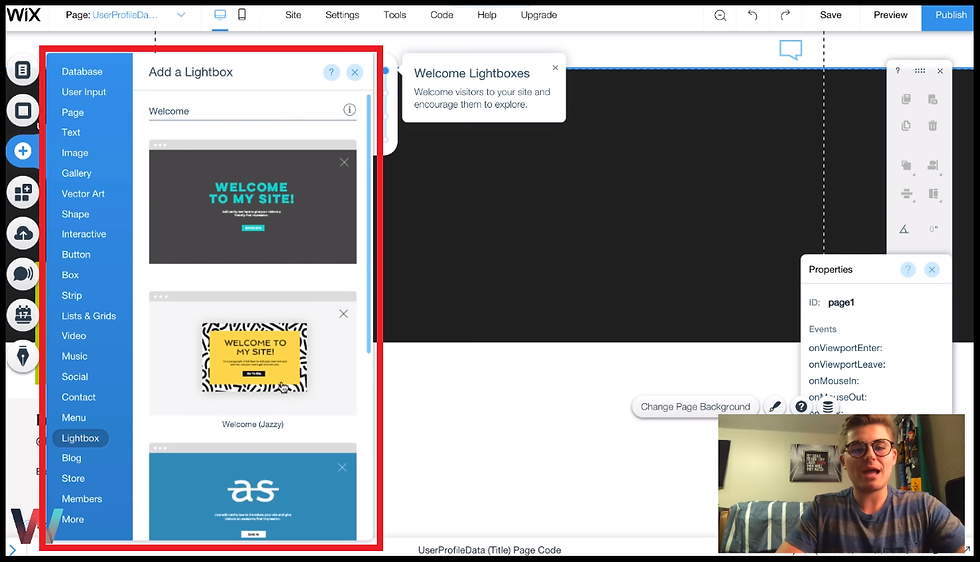The width and height of the screenshot is (980, 562).
Task: Click the rotation angle icon in toolbar
Action: (x=904, y=229)
